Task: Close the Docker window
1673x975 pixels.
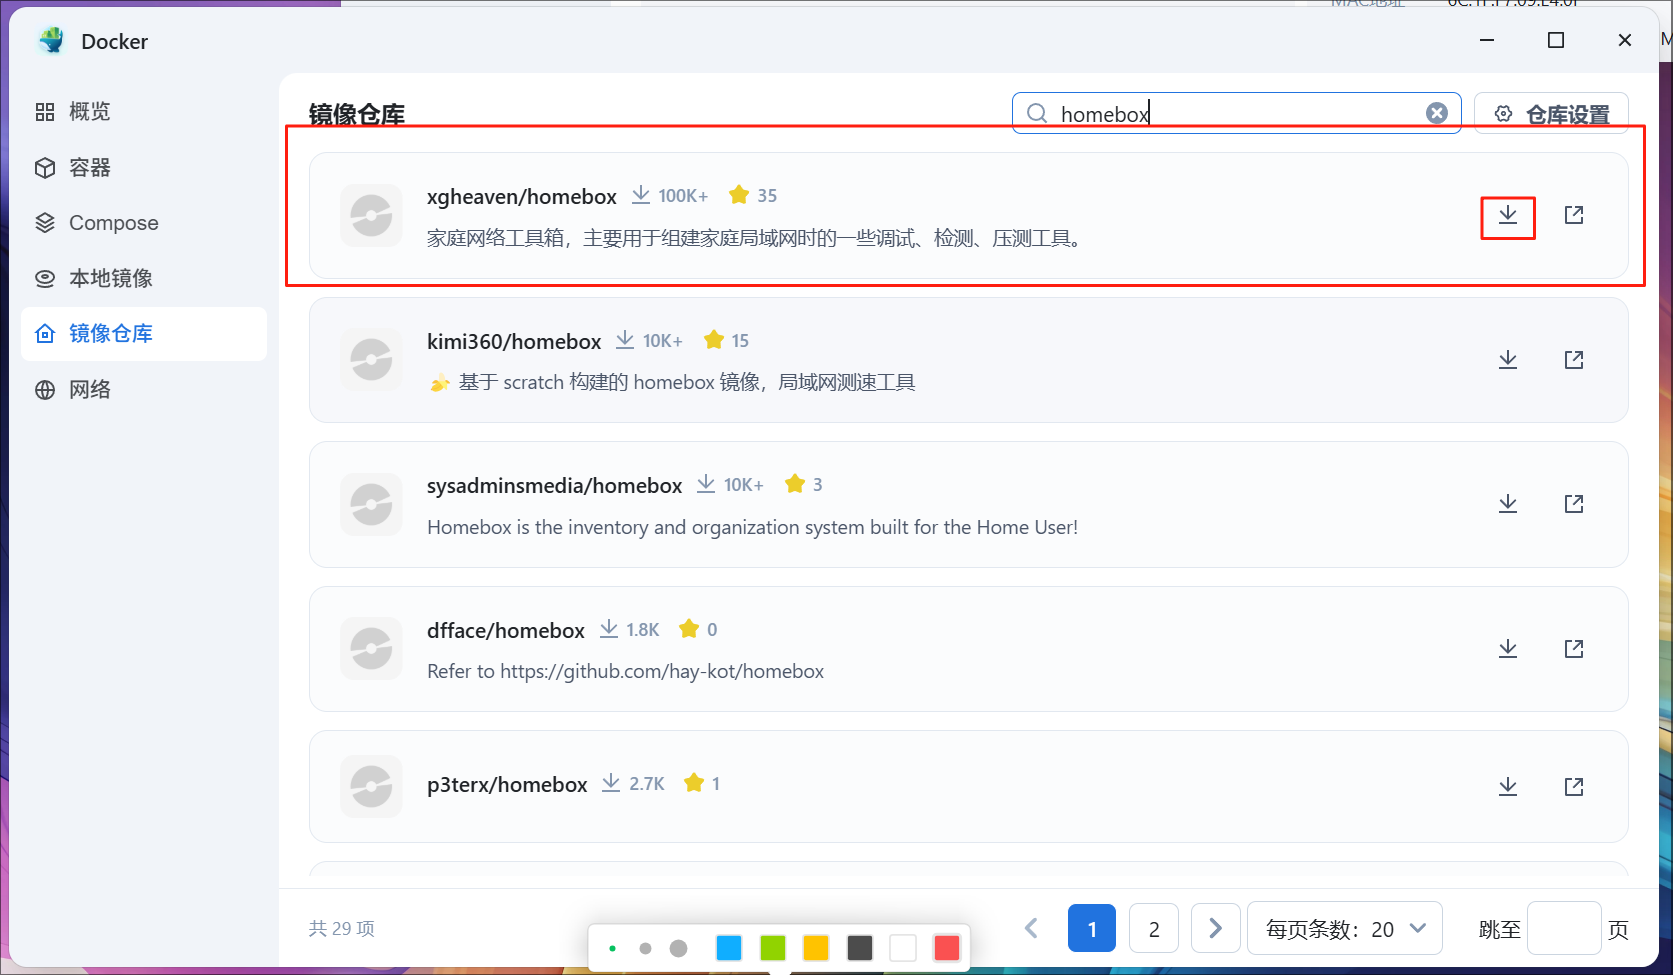Action: 1625,40
